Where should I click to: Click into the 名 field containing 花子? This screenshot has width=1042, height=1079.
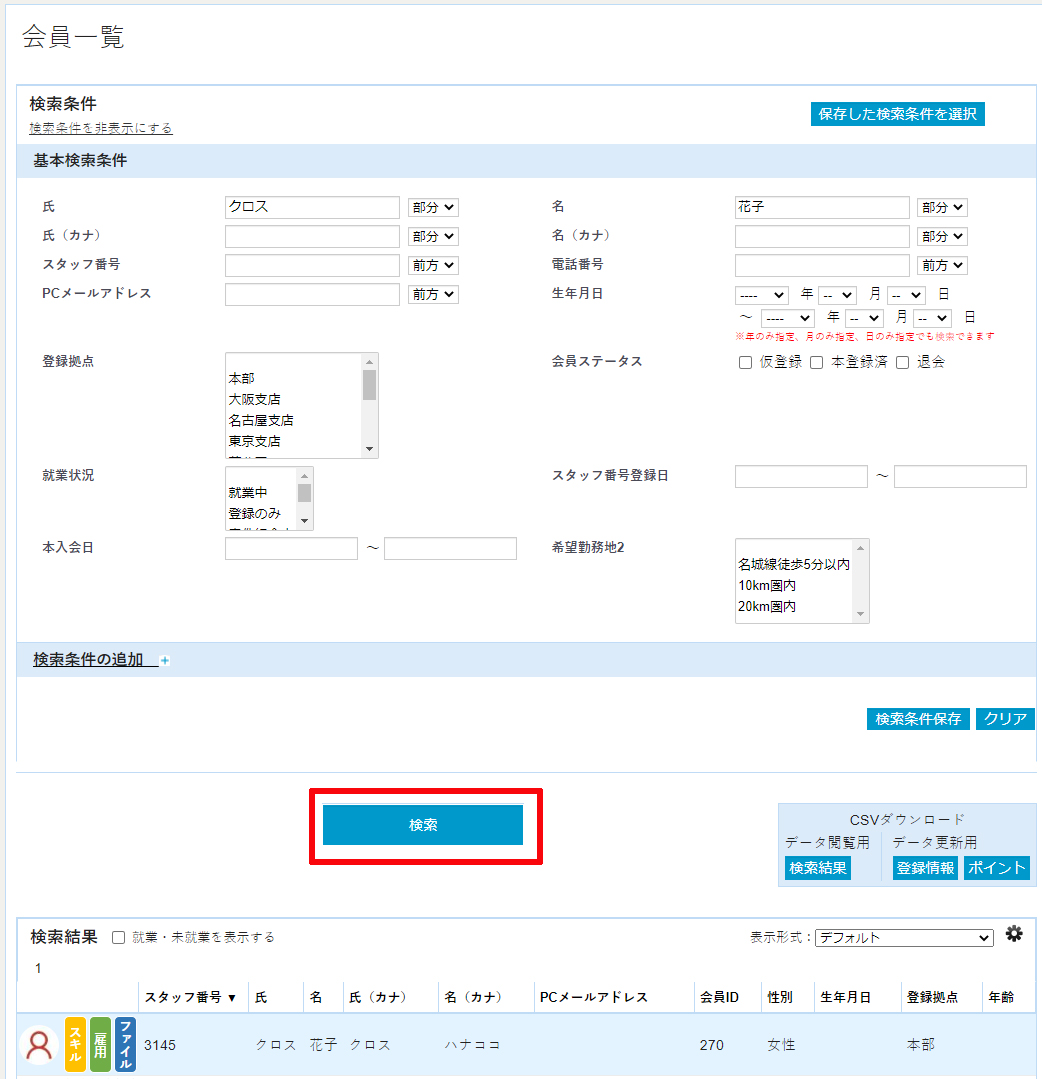click(x=822, y=207)
